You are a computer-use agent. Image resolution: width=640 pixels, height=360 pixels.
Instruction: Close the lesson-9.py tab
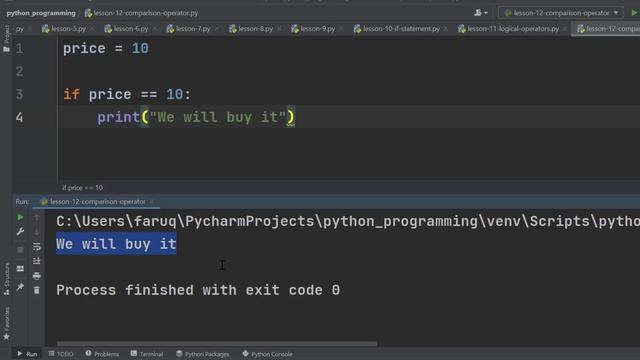(341, 29)
